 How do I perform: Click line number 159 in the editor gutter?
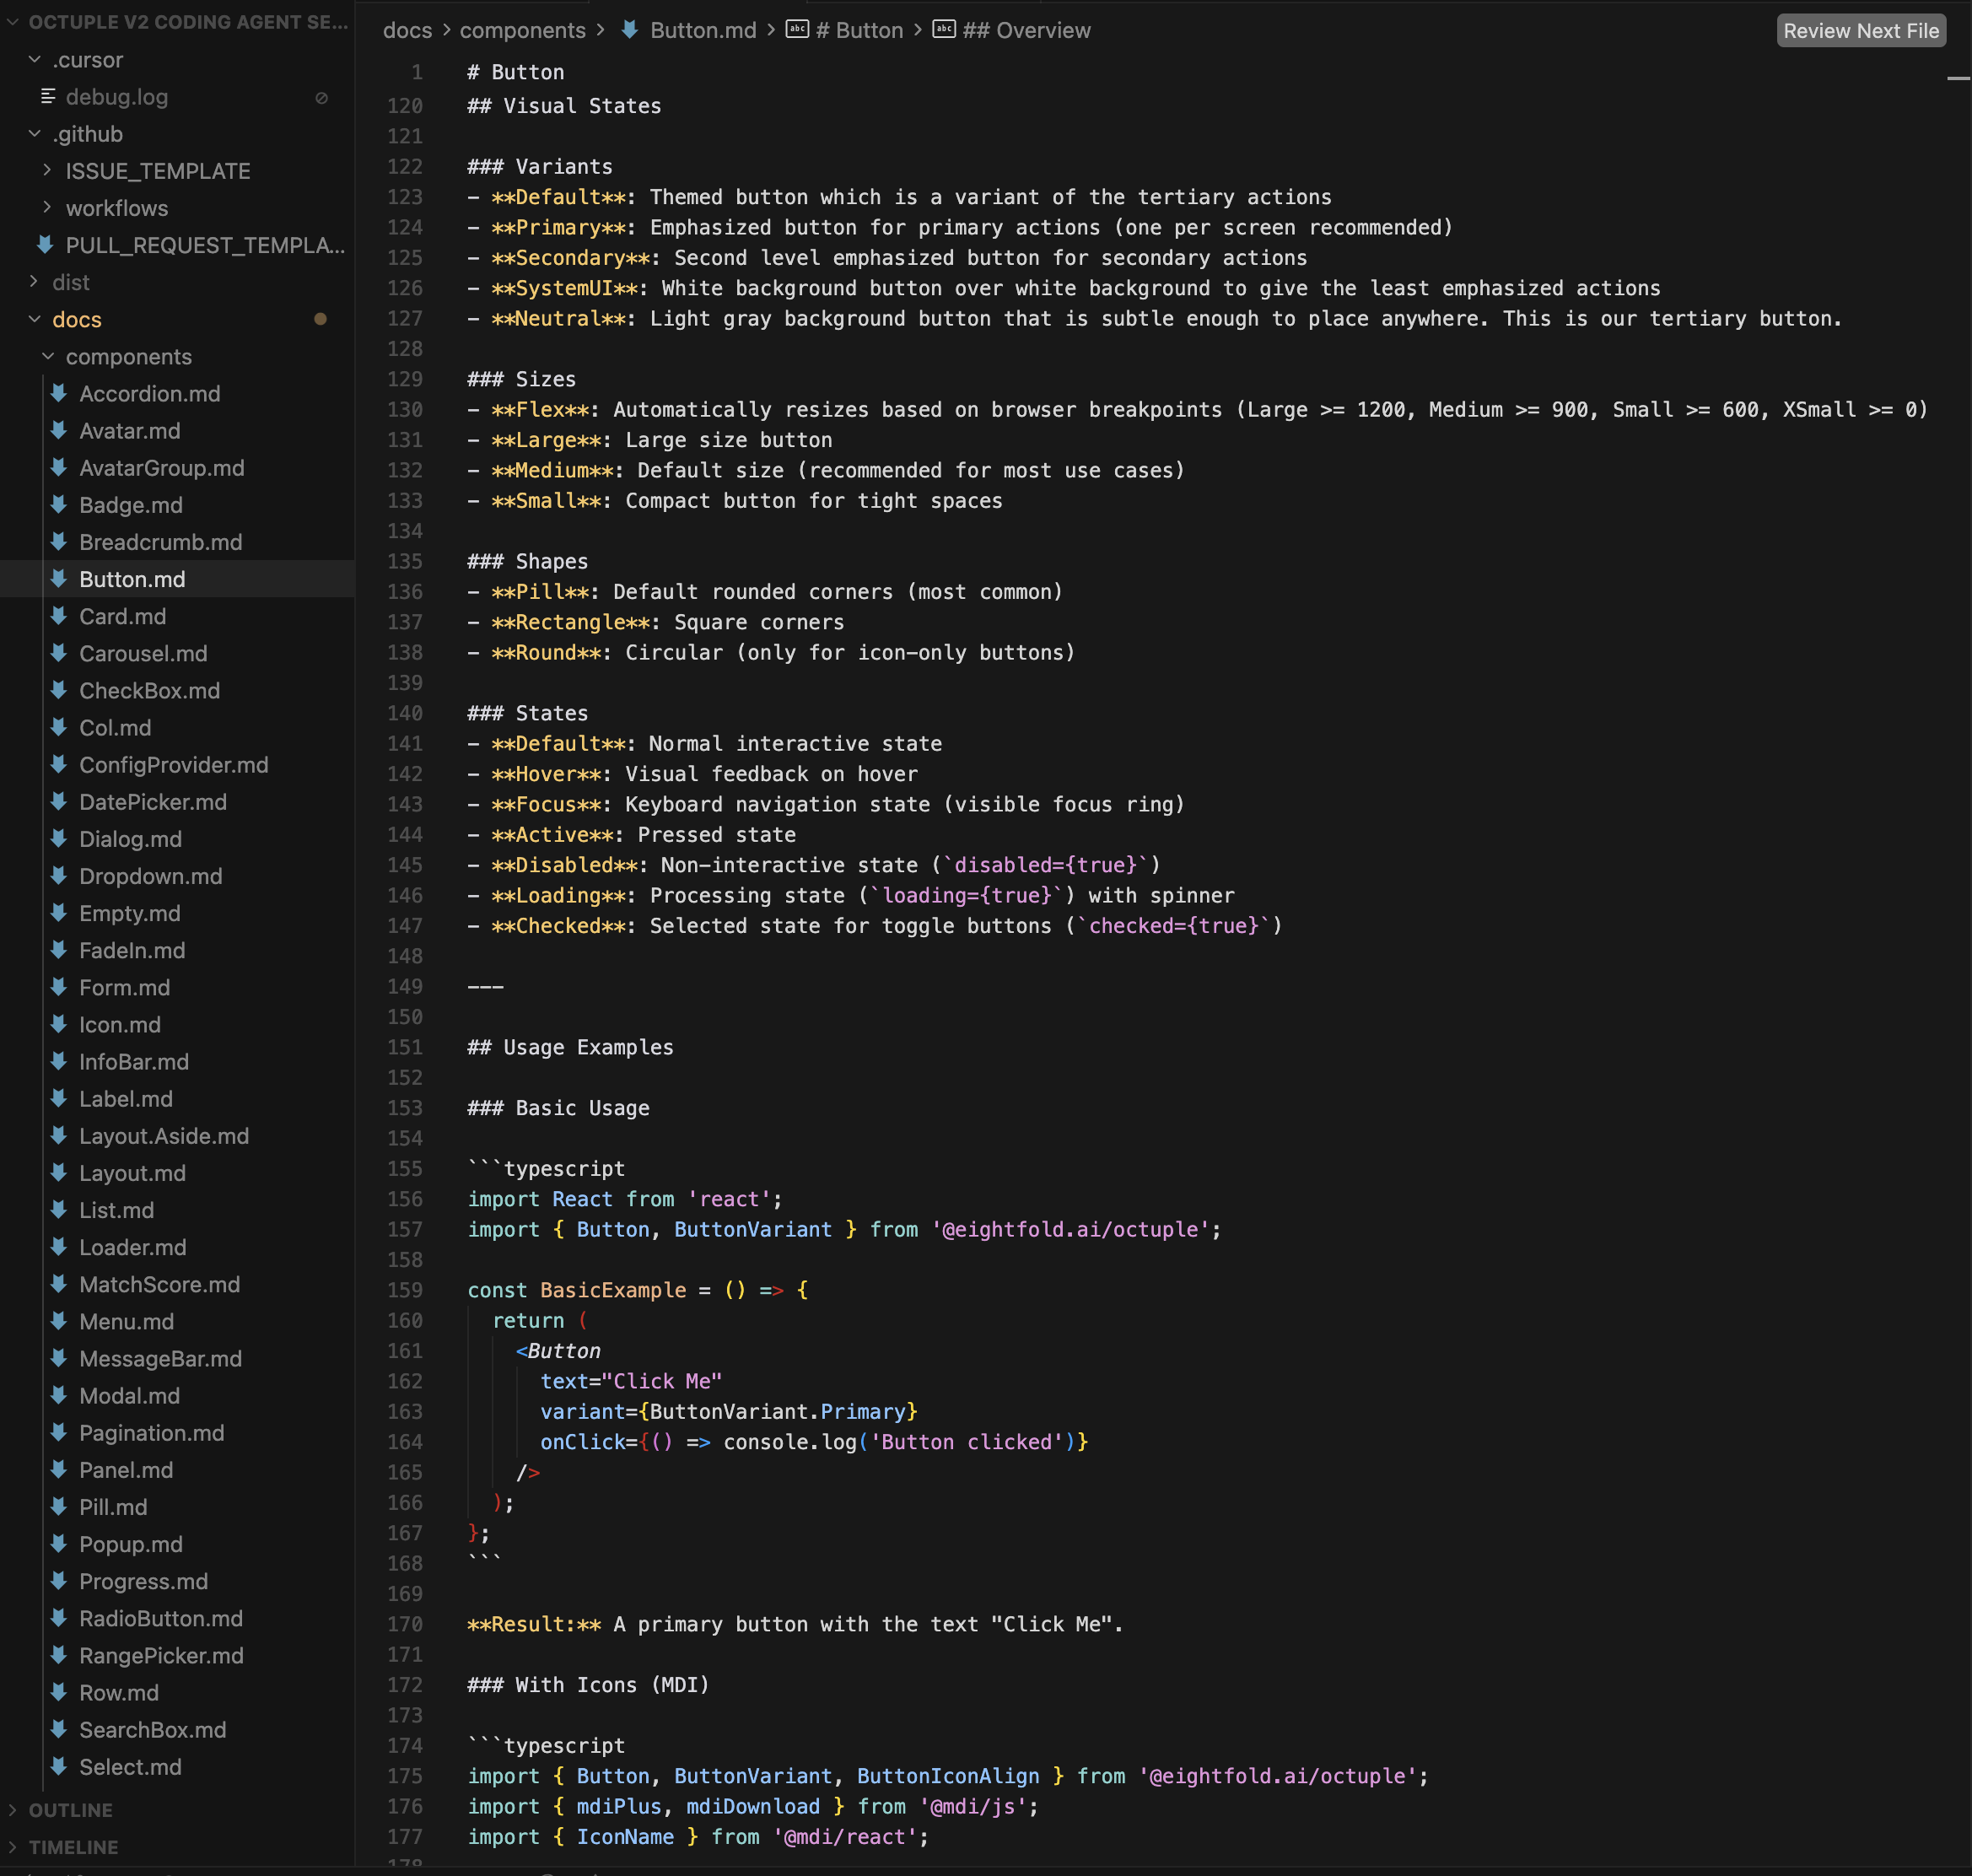[x=404, y=1290]
